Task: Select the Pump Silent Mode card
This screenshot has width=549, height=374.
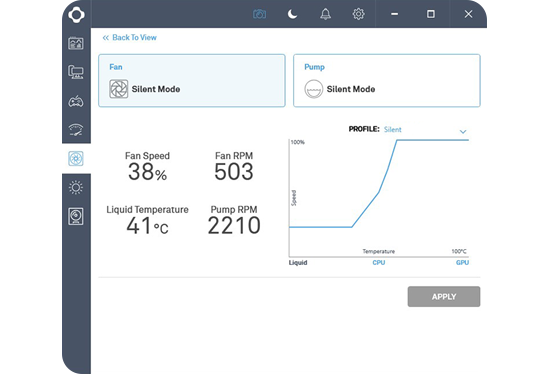Action: (387, 80)
